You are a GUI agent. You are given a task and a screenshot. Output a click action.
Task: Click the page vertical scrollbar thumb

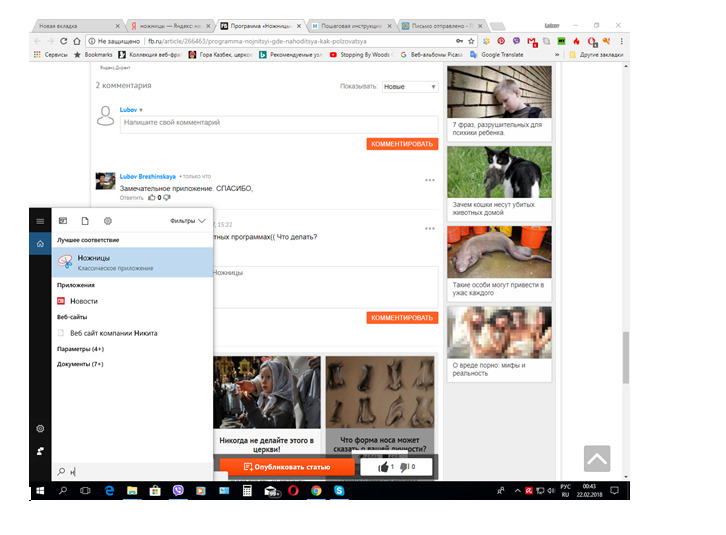626,357
